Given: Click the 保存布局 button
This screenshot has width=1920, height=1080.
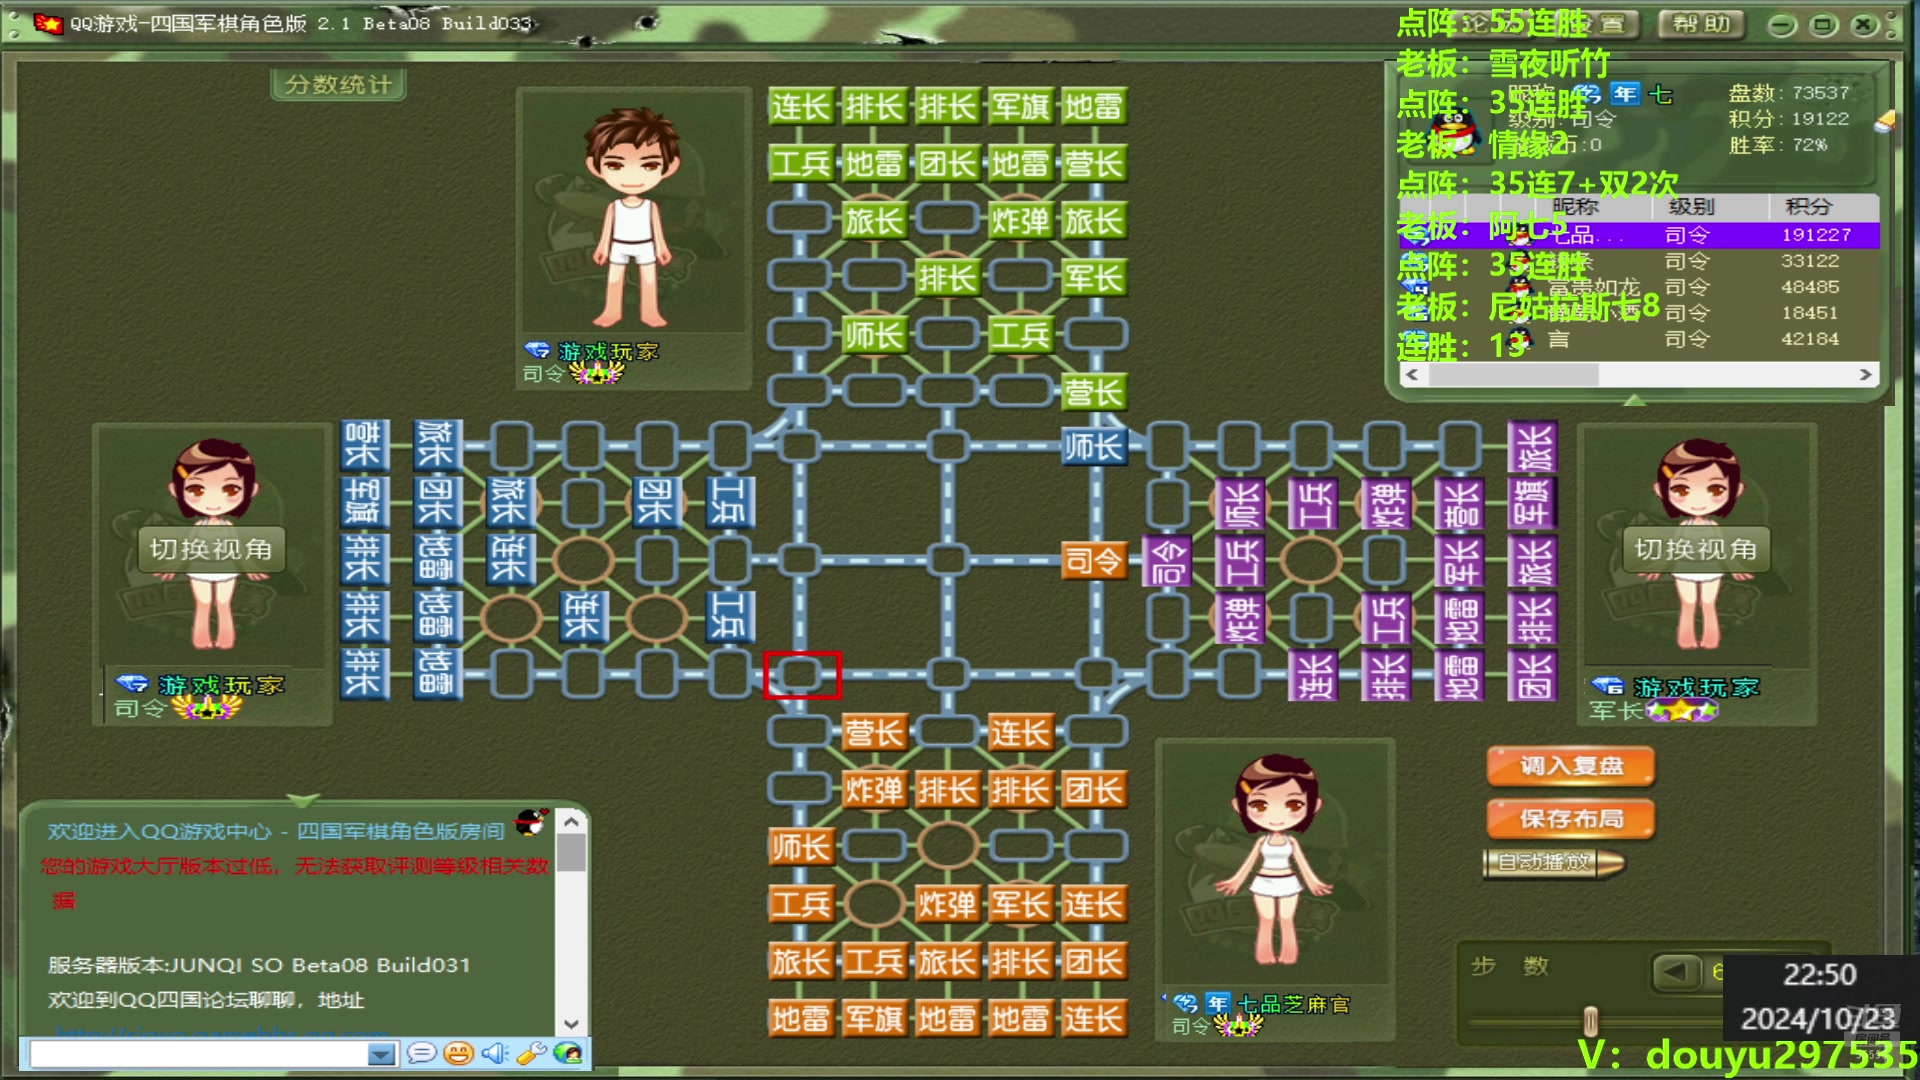Looking at the screenshot, I should pyautogui.click(x=1571, y=819).
